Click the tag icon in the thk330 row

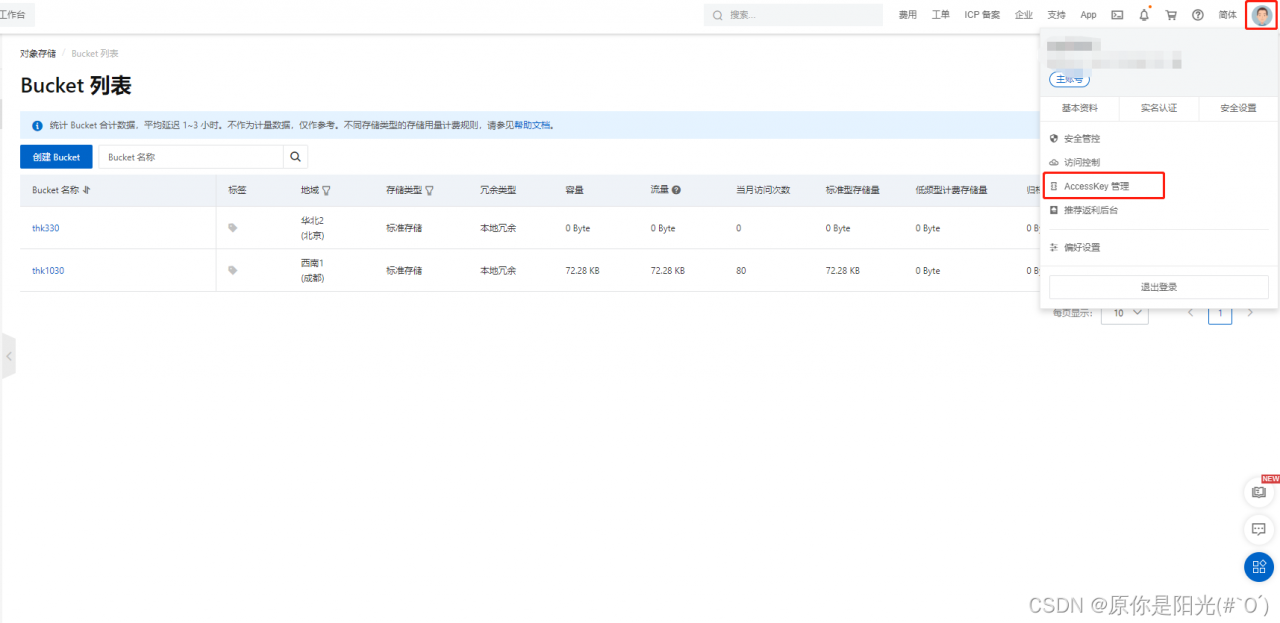click(x=232, y=228)
